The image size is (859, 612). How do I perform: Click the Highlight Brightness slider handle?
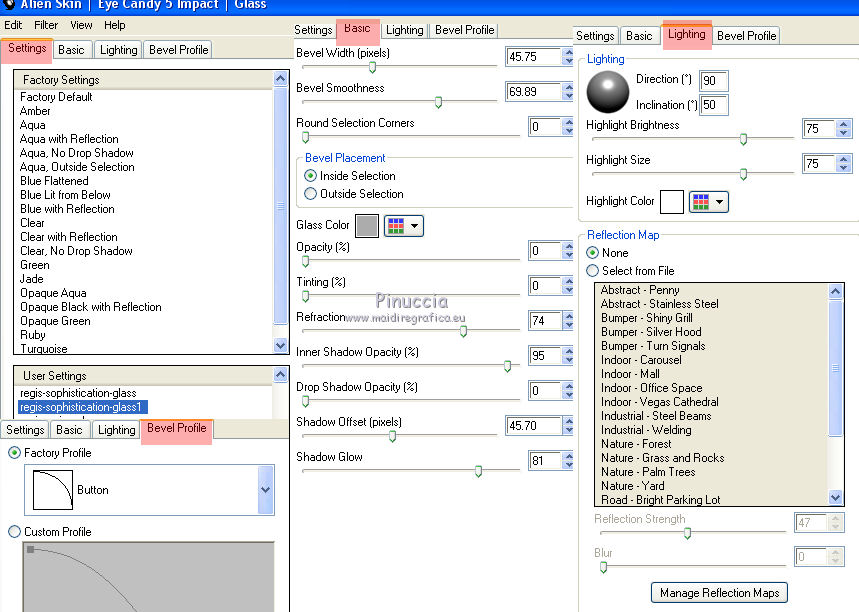click(x=743, y=139)
